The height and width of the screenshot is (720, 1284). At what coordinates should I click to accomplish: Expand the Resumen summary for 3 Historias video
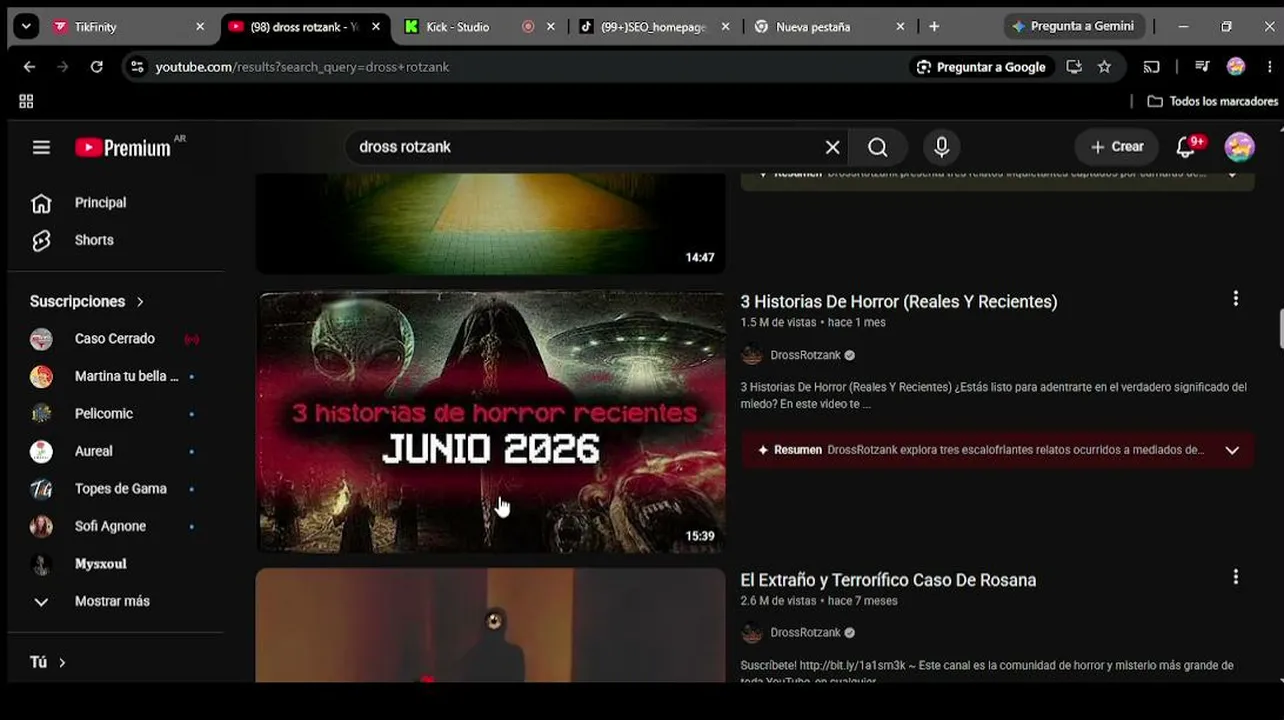pos(1232,450)
